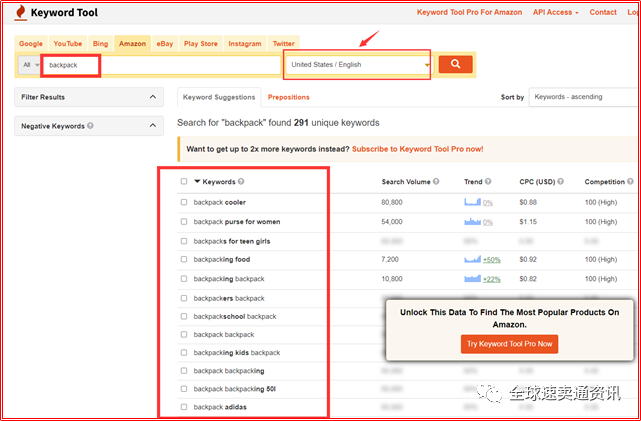Click the Keyword Tool flame logo
The image size is (641, 421).
coord(21,13)
